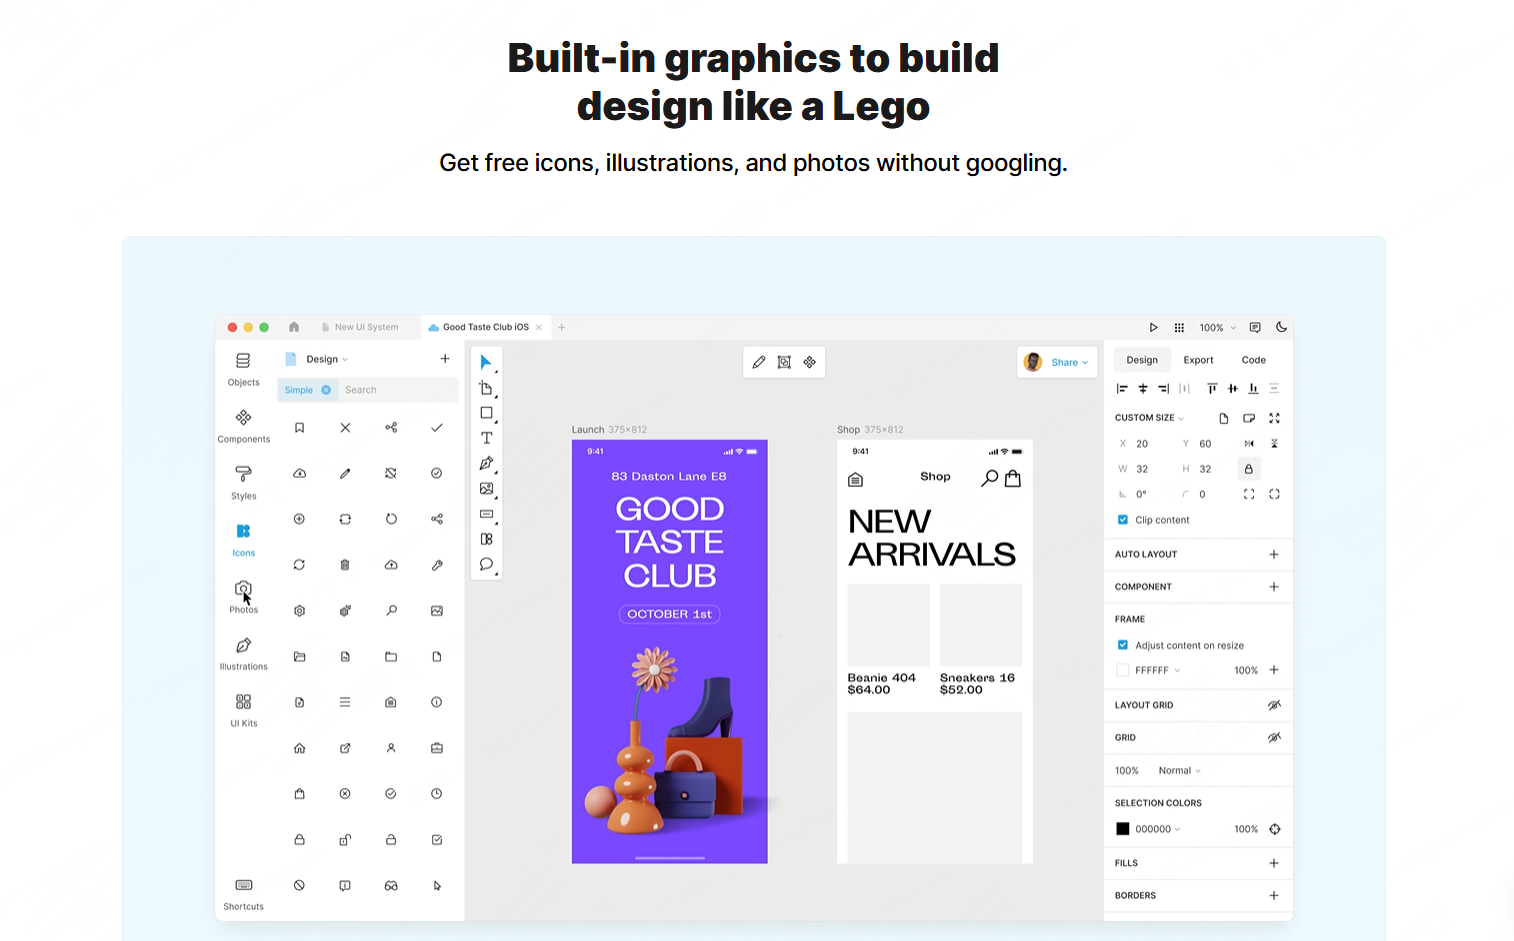1514x941 pixels.
Task: Click the eyedropper target in Selection Colors
Action: point(1275,829)
